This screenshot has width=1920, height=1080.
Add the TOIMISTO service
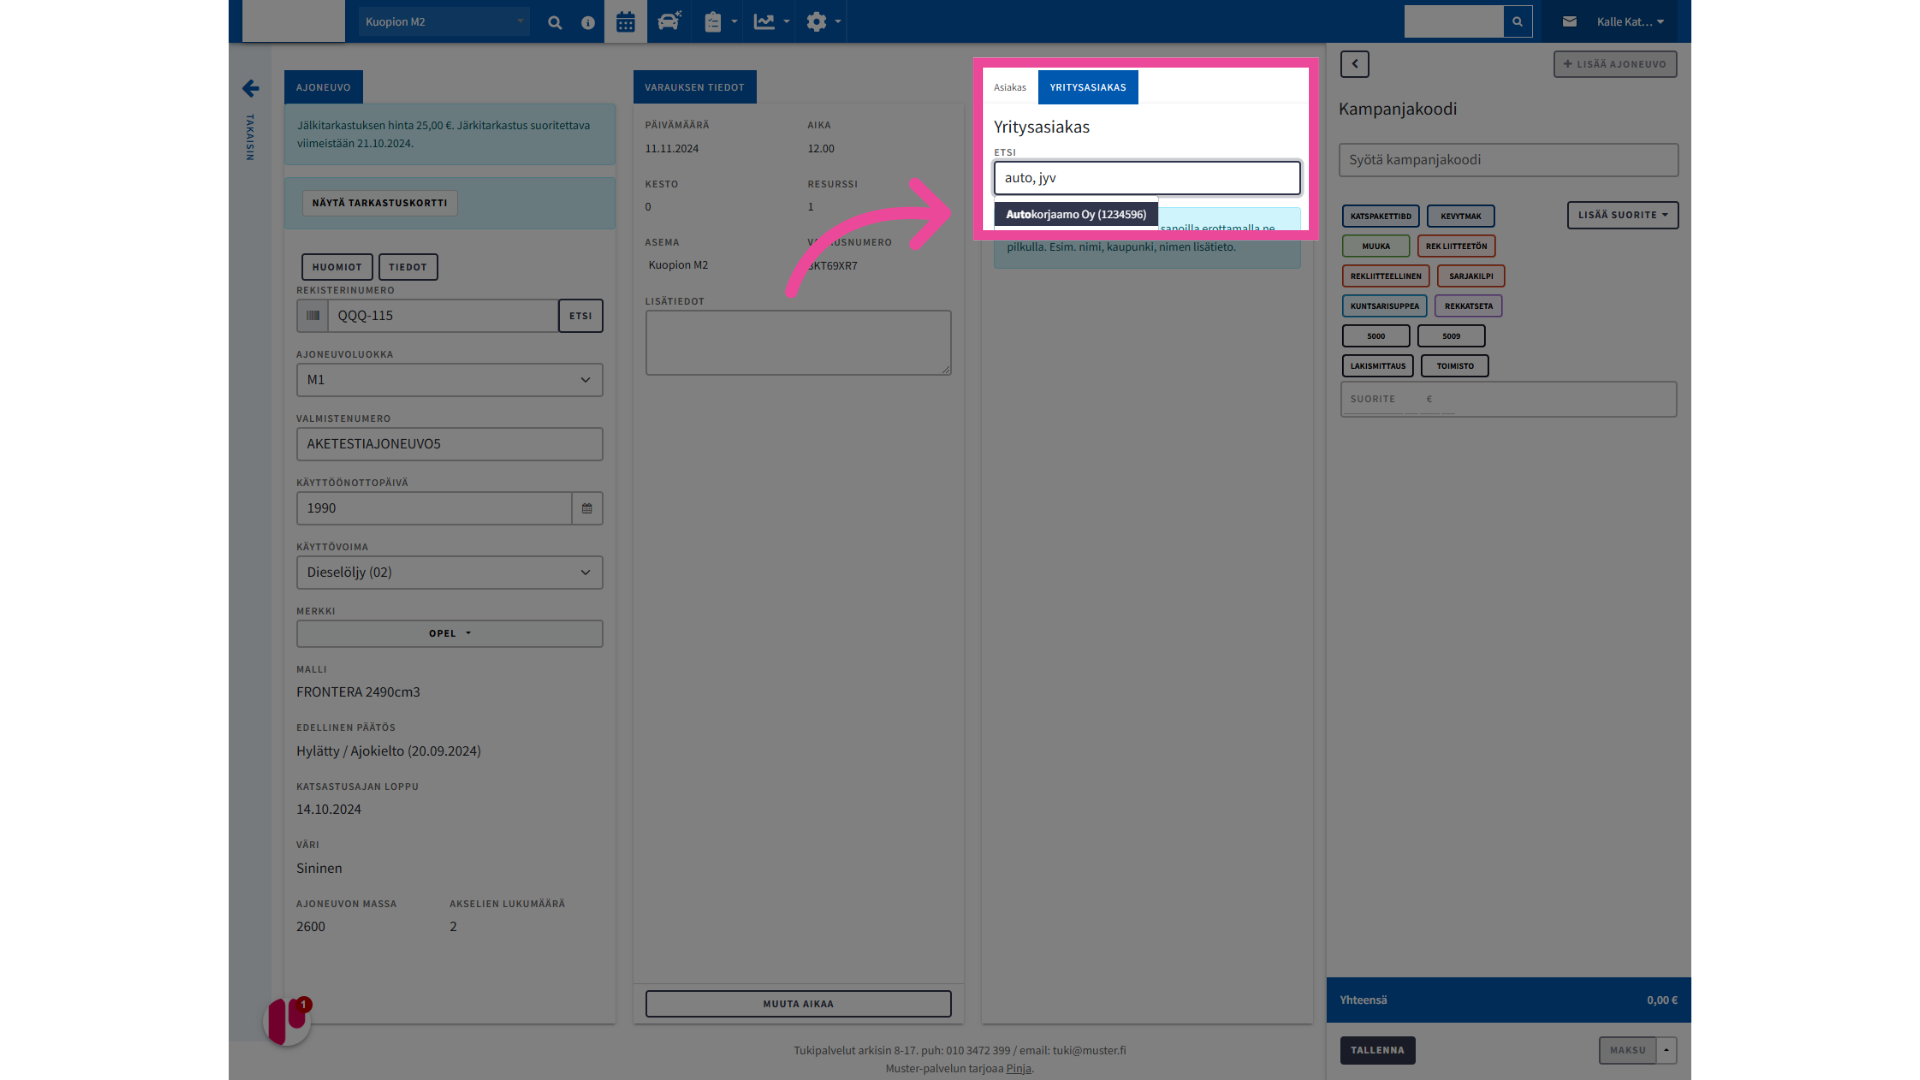pyautogui.click(x=1455, y=366)
